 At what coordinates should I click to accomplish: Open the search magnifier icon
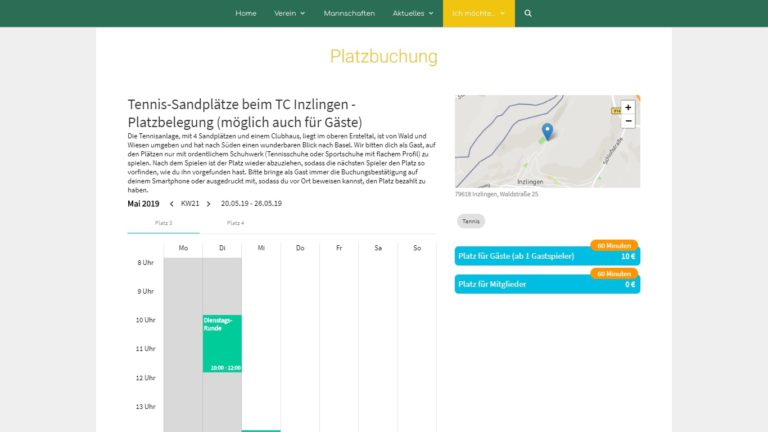point(528,13)
